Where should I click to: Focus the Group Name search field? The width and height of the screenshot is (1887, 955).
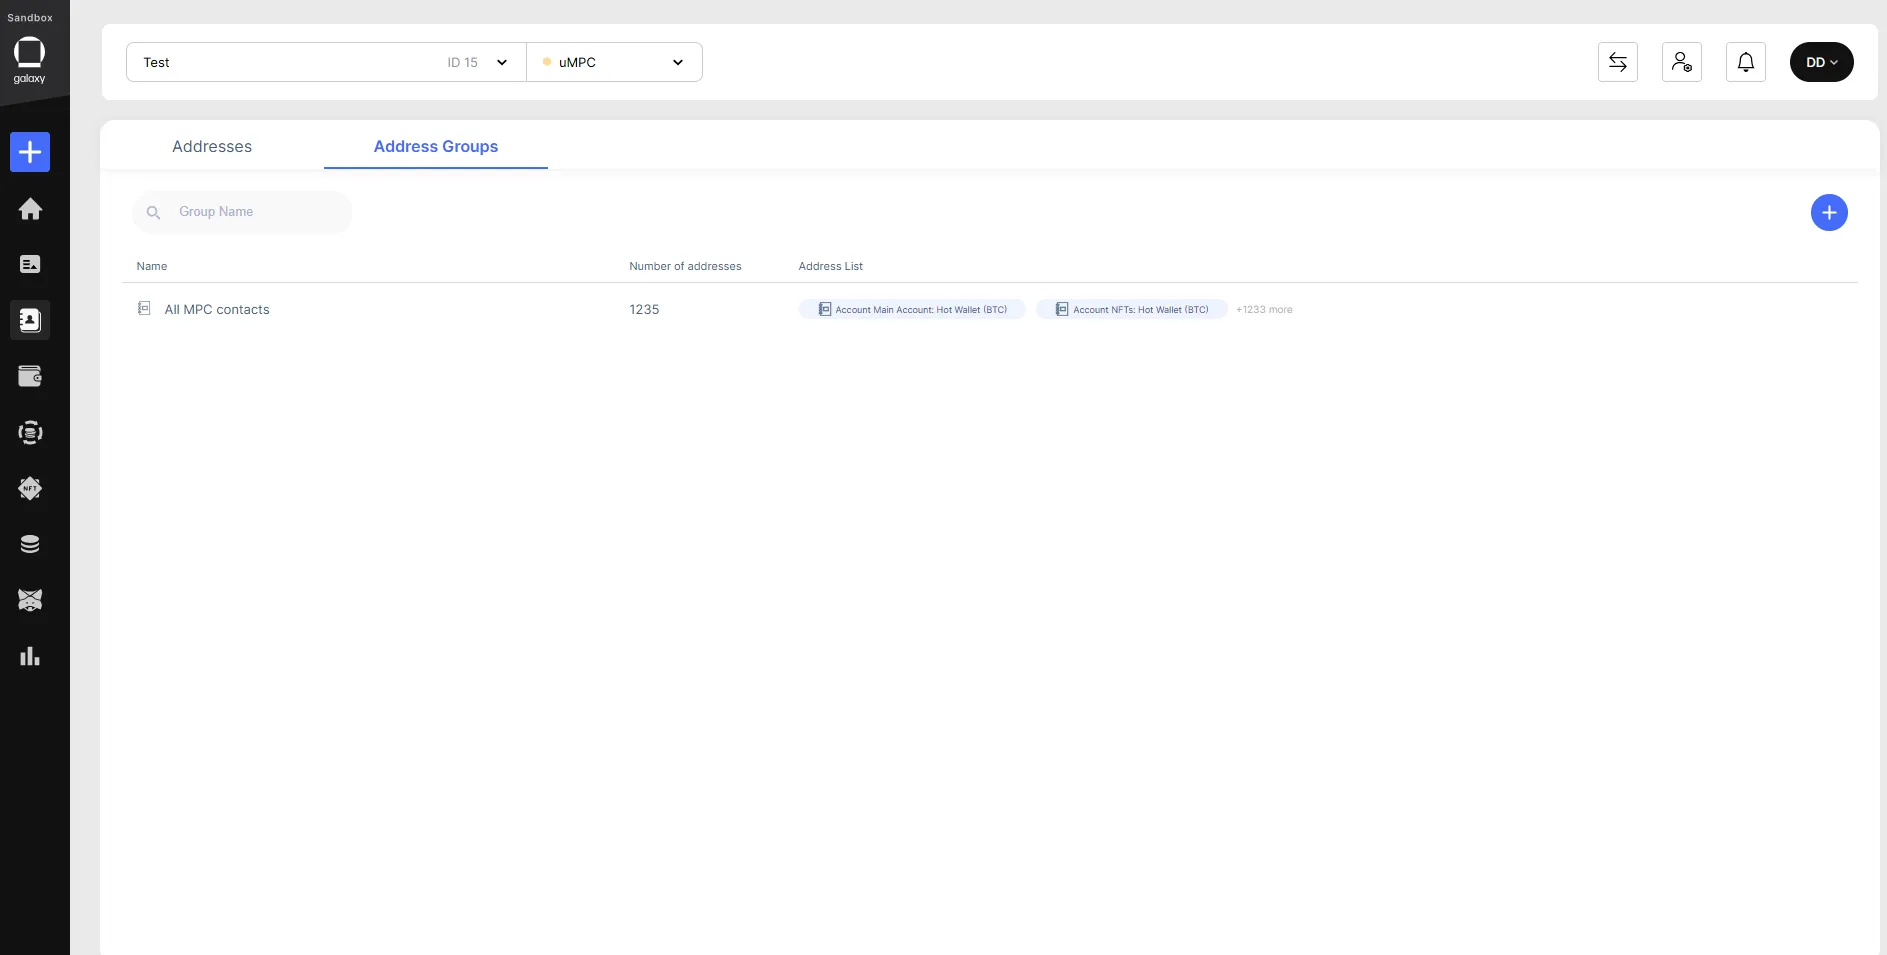(242, 212)
